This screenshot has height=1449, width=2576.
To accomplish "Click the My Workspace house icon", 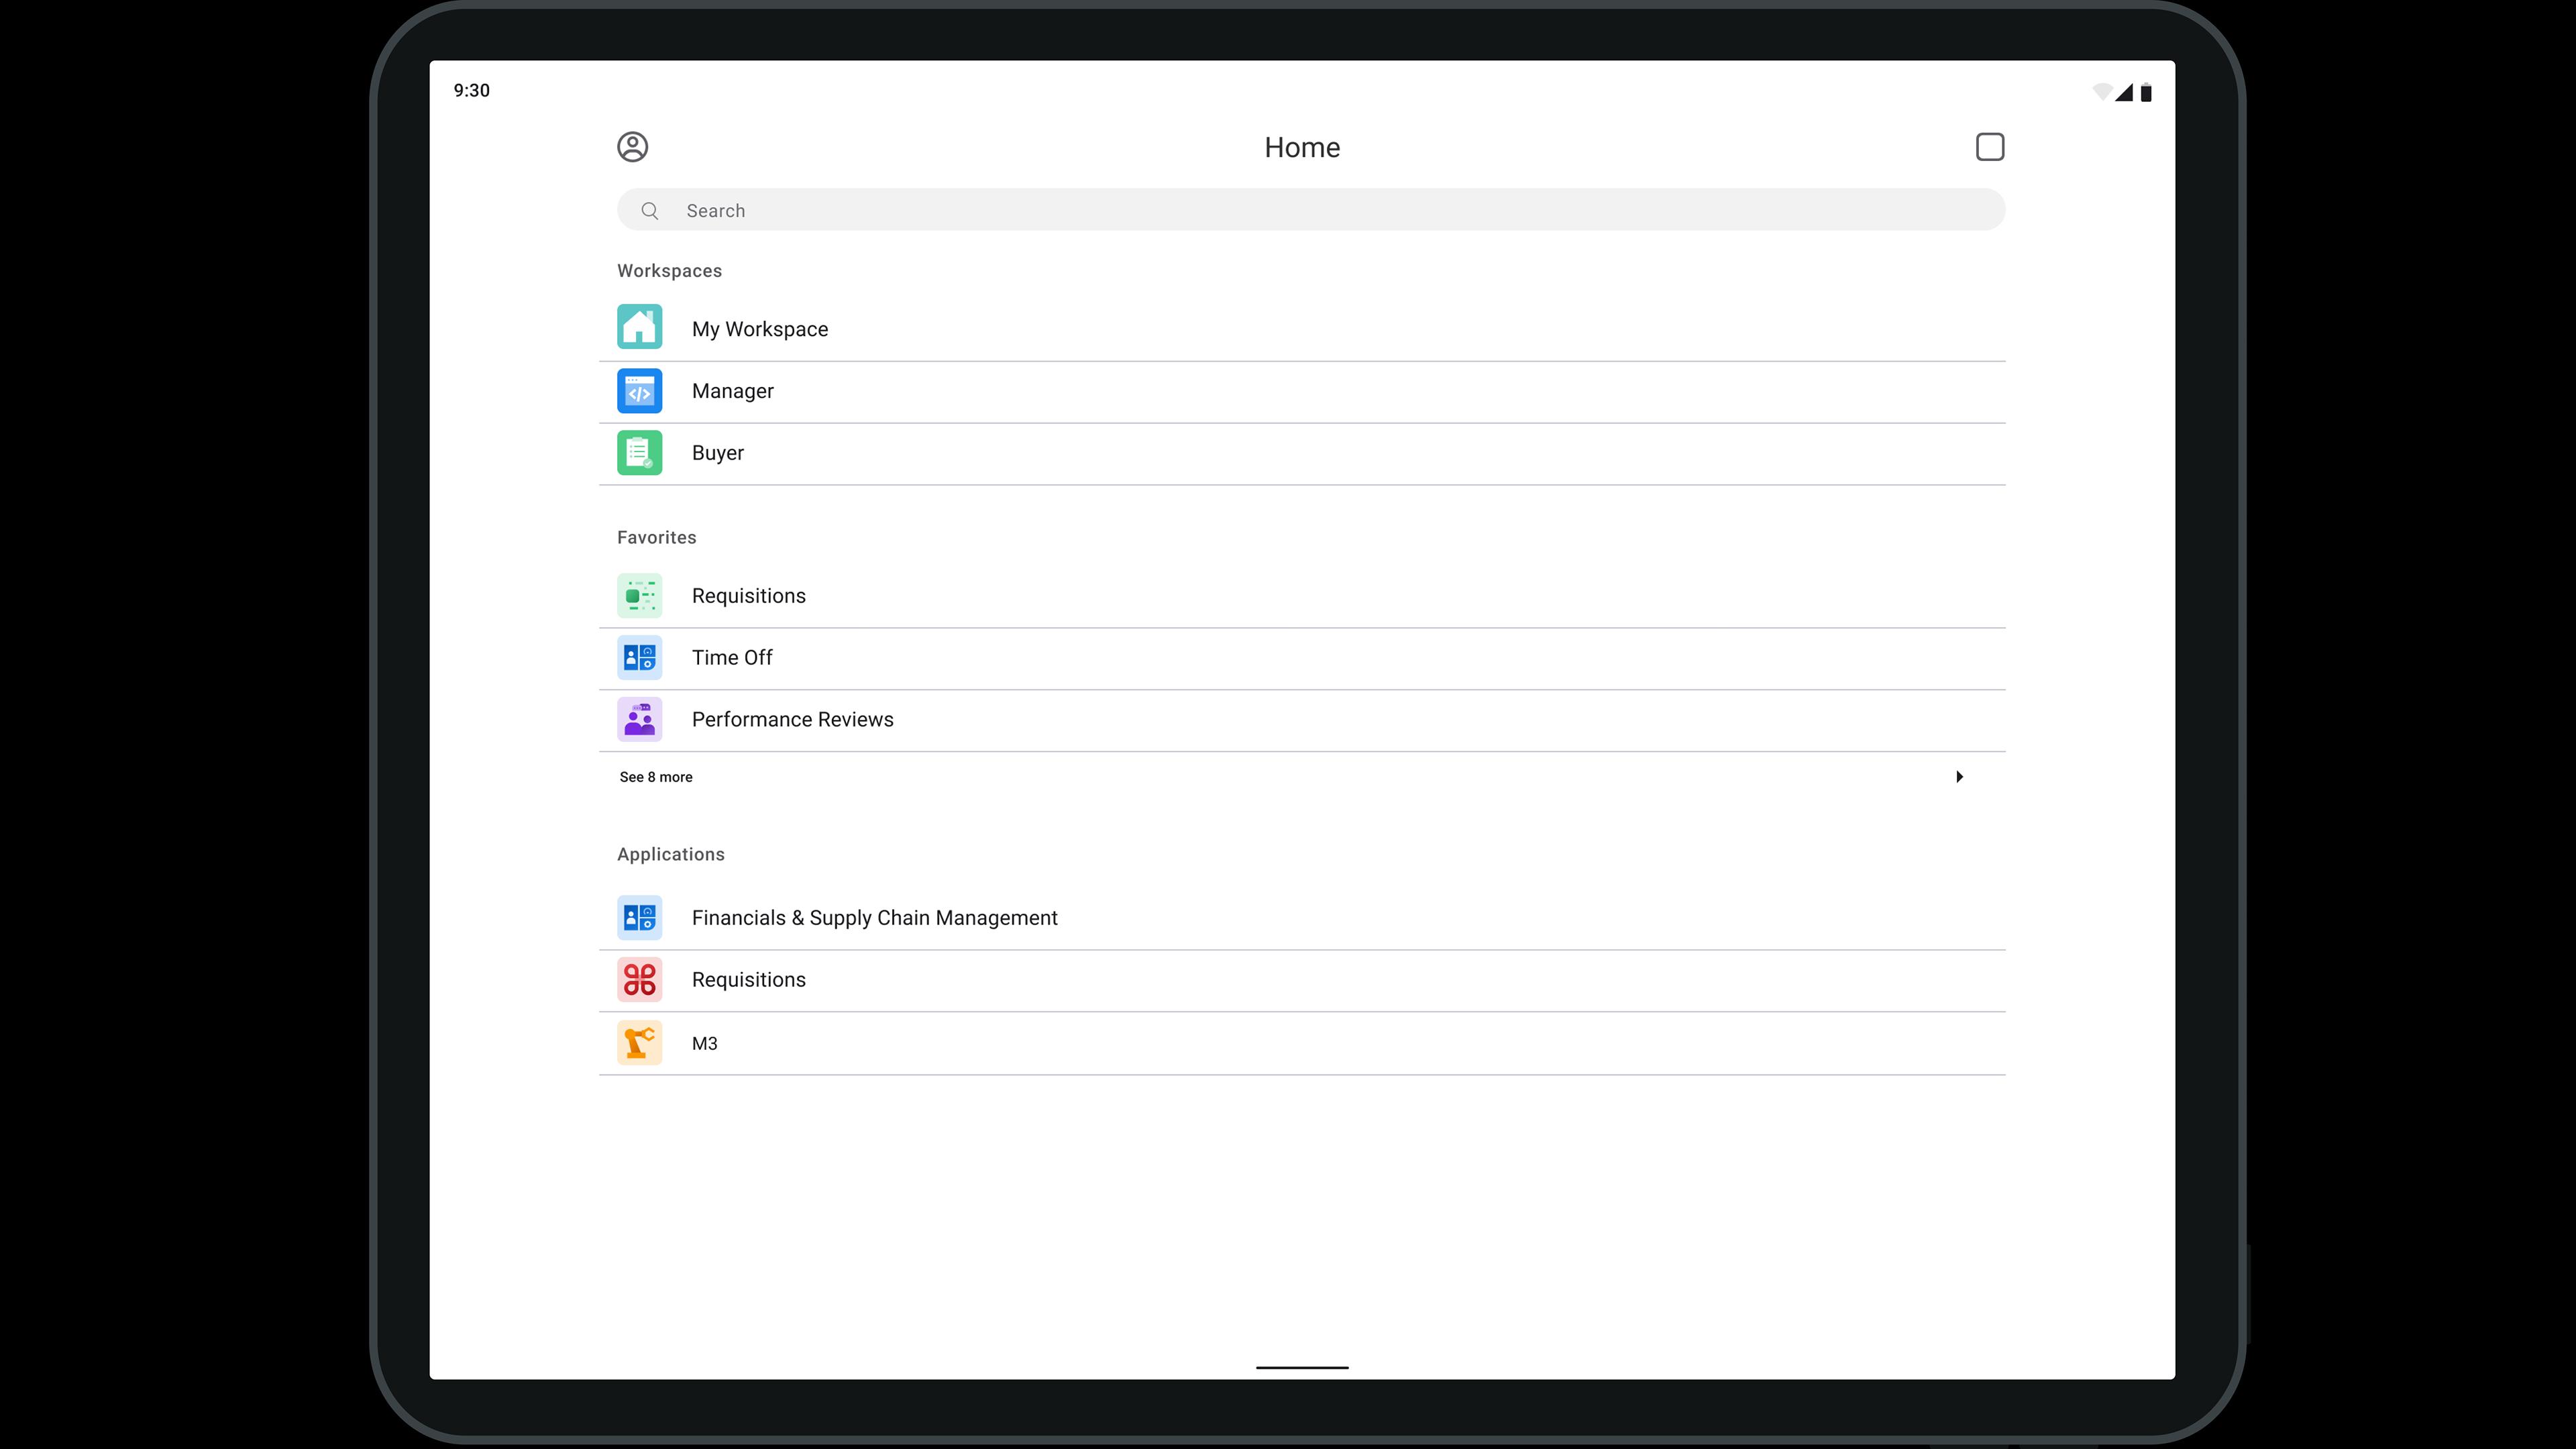I will click(639, 327).
